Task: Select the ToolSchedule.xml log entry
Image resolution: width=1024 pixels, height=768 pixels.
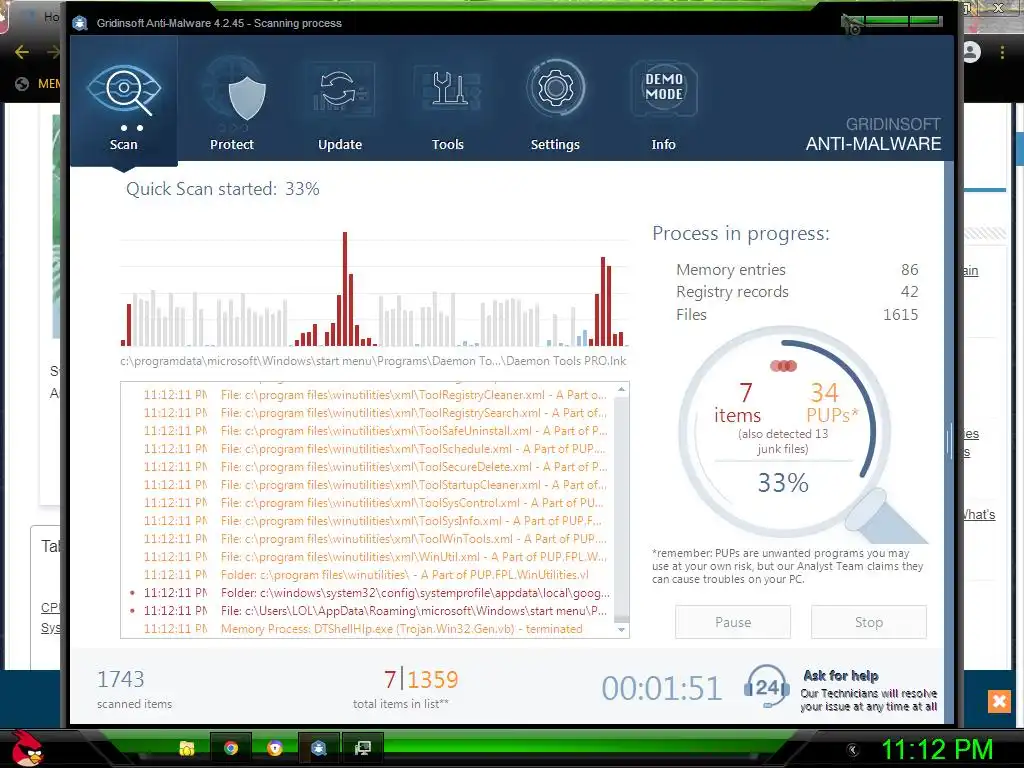Action: point(375,449)
